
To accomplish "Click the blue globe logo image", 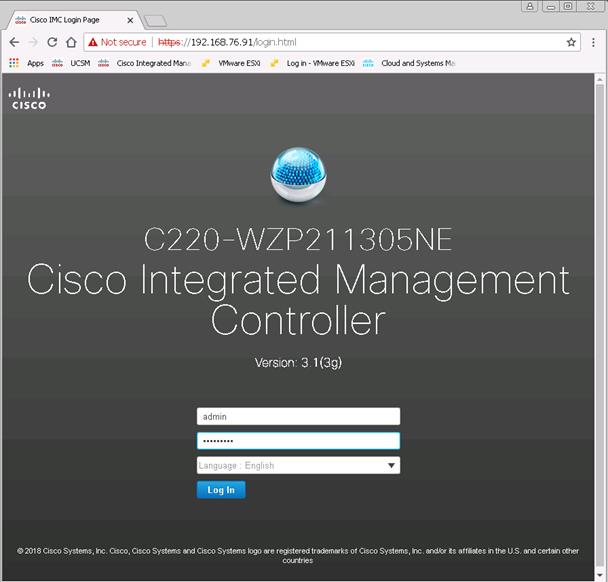I will [298, 175].
